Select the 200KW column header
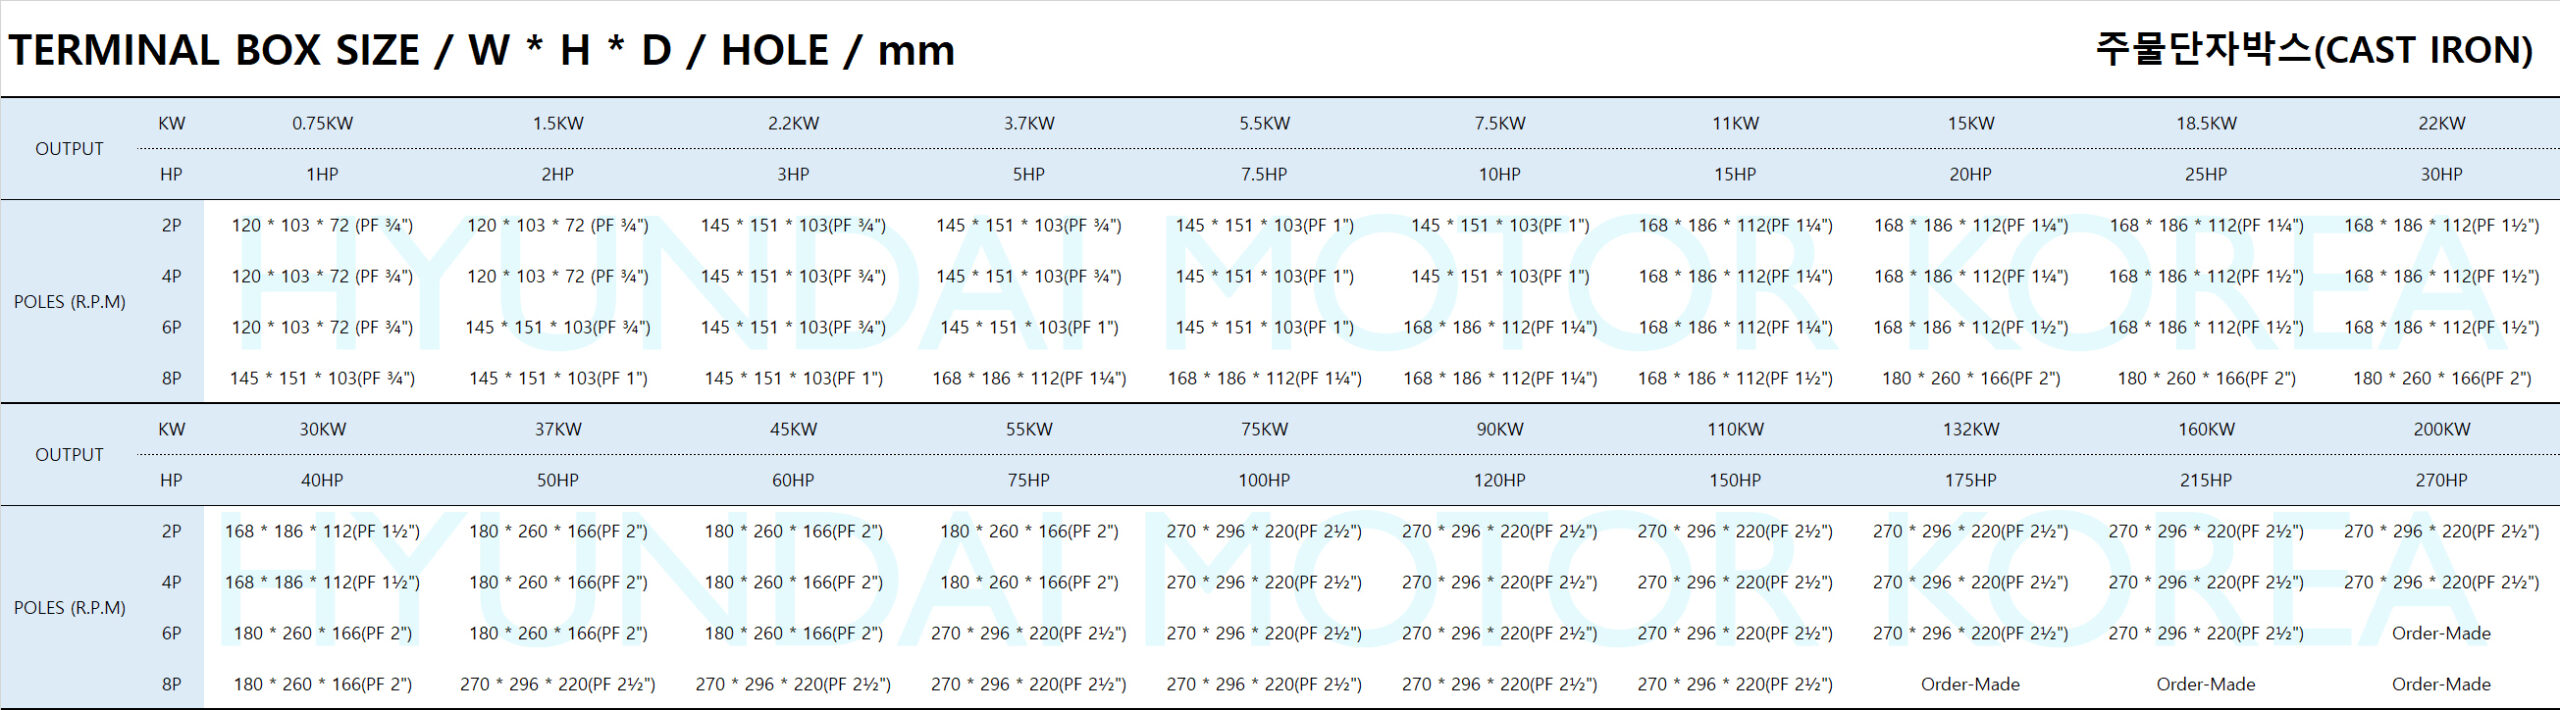The width and height of the screenshot is (2560, 710). [x=2441, y=429]
